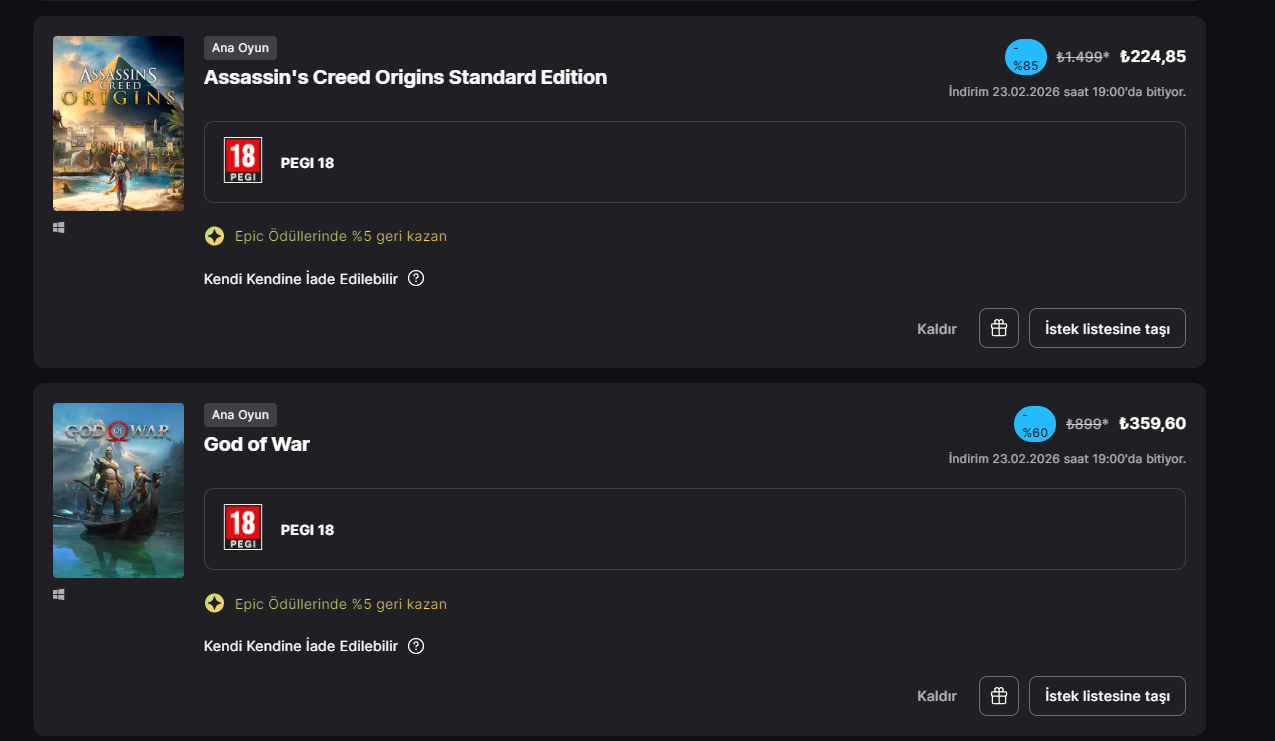Click Windows platform icon under Assassin's Creed cover
This screenshot has width=1275, height=741.
(59, 228)
